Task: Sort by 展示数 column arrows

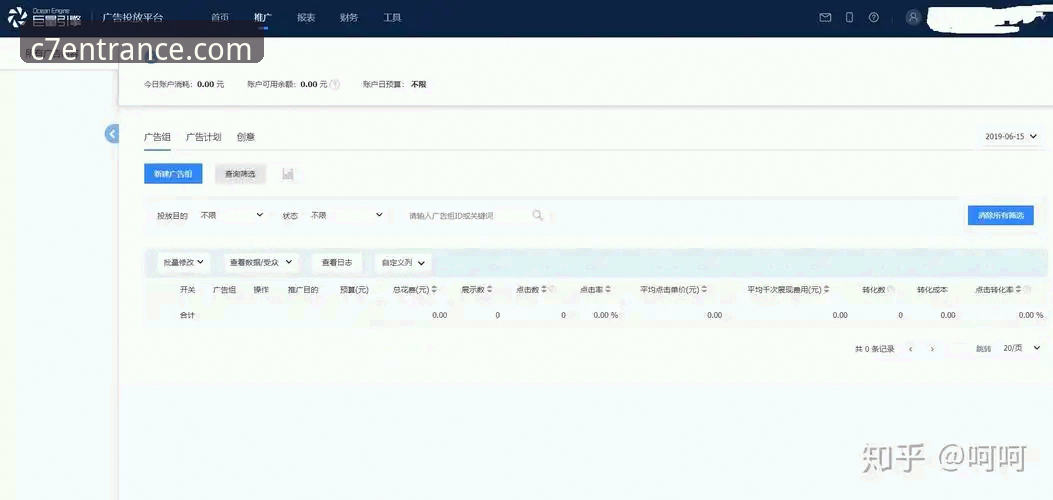Action: [x=490, y=290]
